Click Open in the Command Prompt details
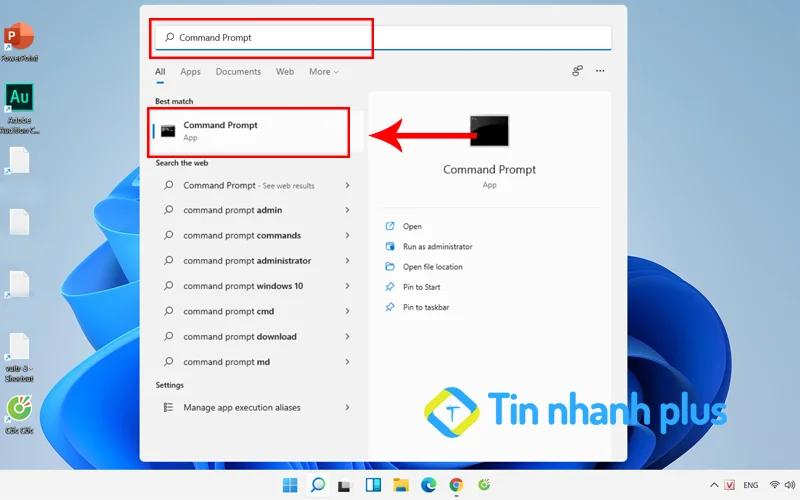800x500 pixels. [412, 227]
